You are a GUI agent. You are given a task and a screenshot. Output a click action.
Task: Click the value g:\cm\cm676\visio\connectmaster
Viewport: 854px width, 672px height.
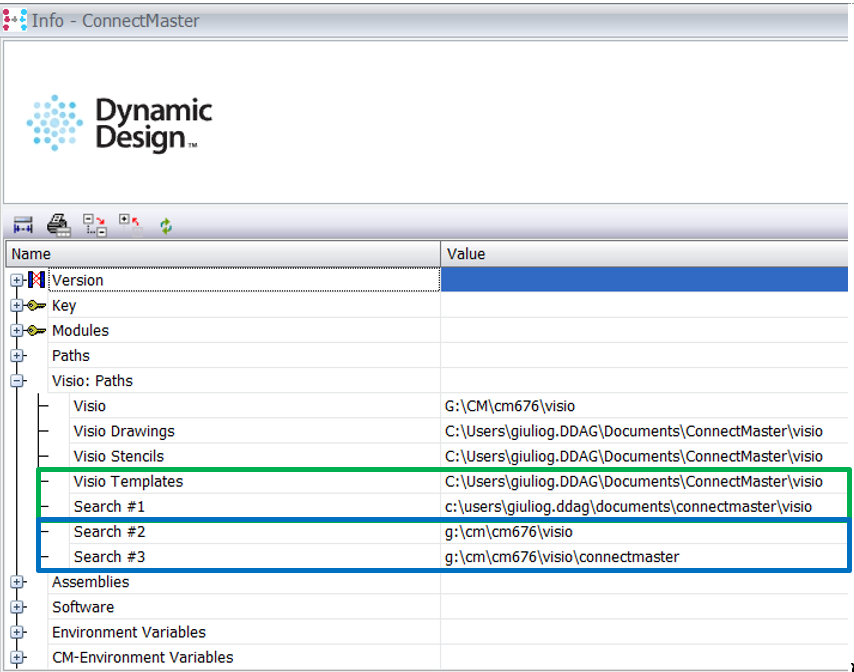(x=562, y=557)
